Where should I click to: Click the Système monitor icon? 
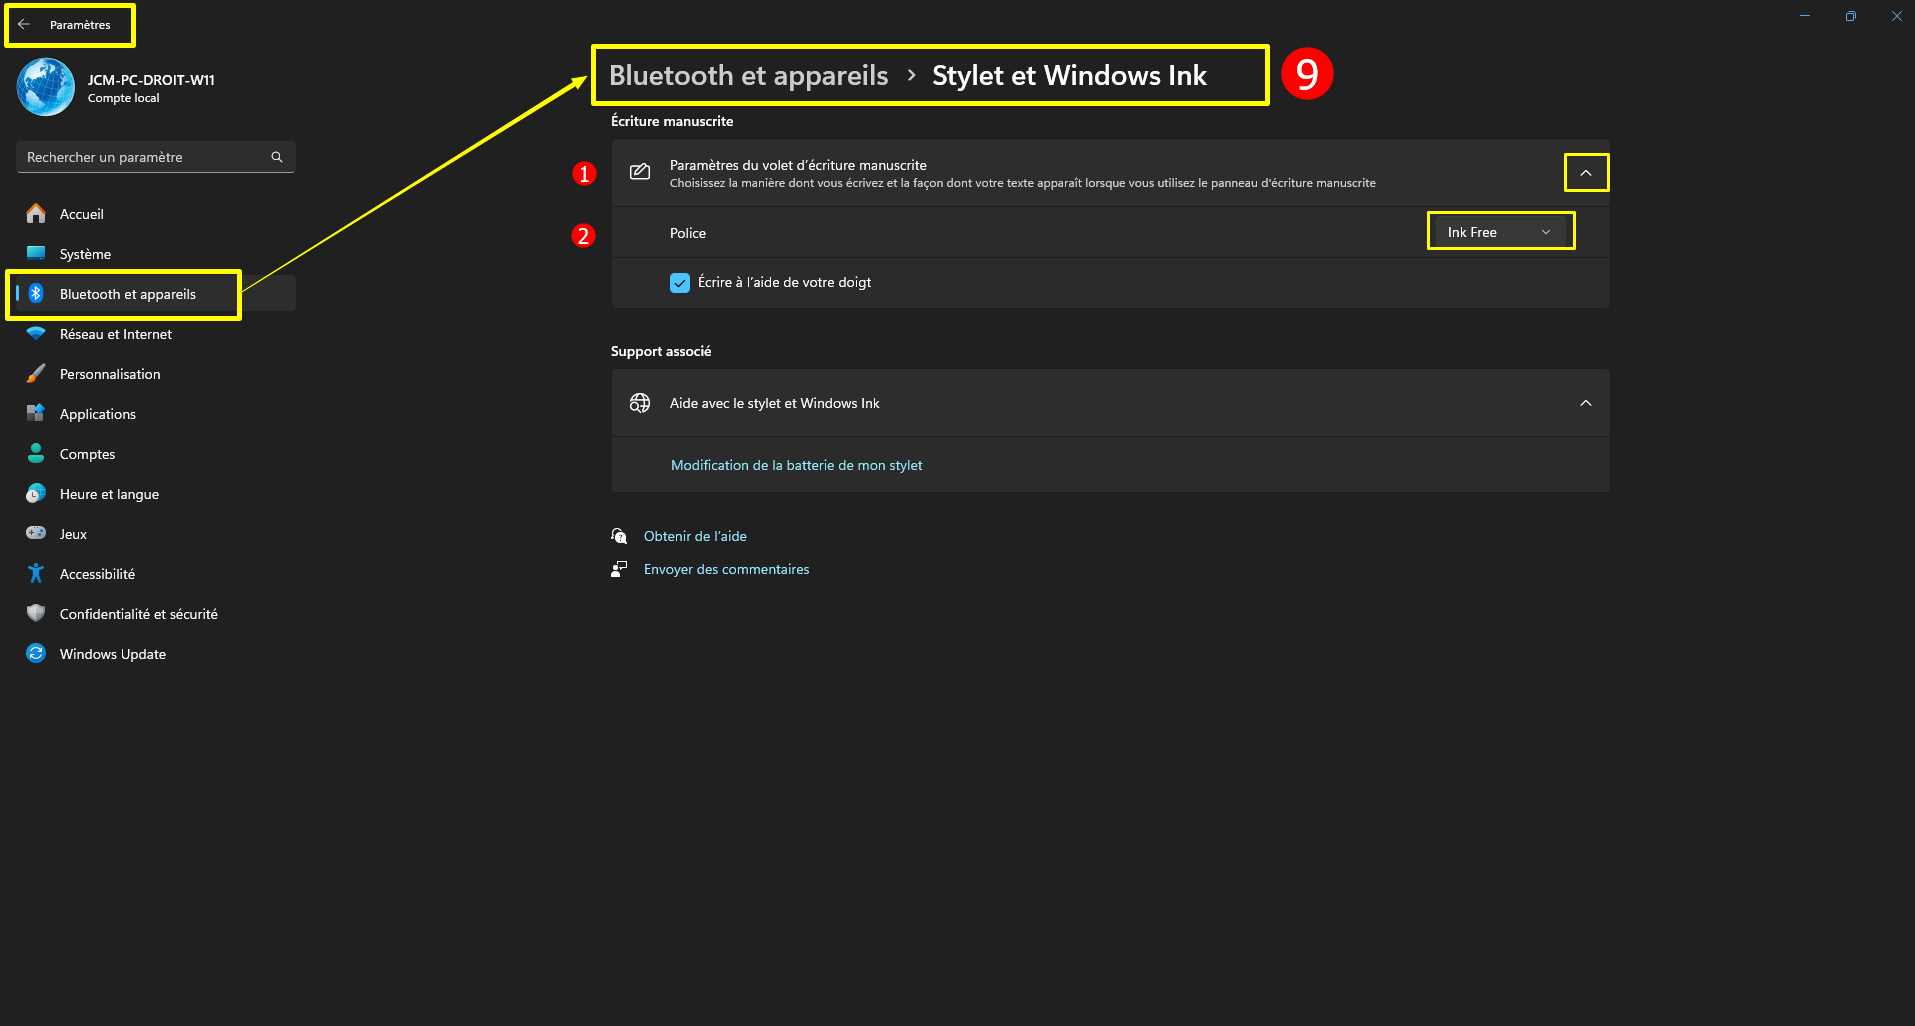coord(36,254)
